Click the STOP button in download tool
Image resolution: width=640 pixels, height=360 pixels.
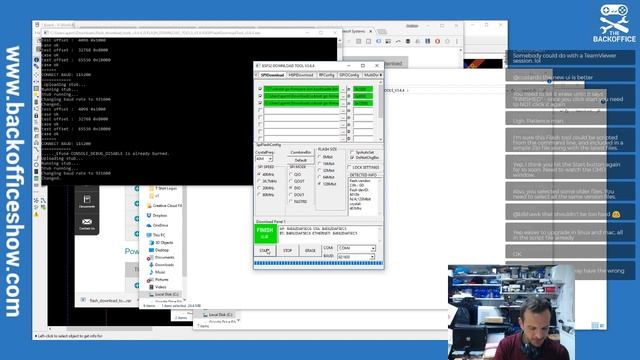(287, 251)
